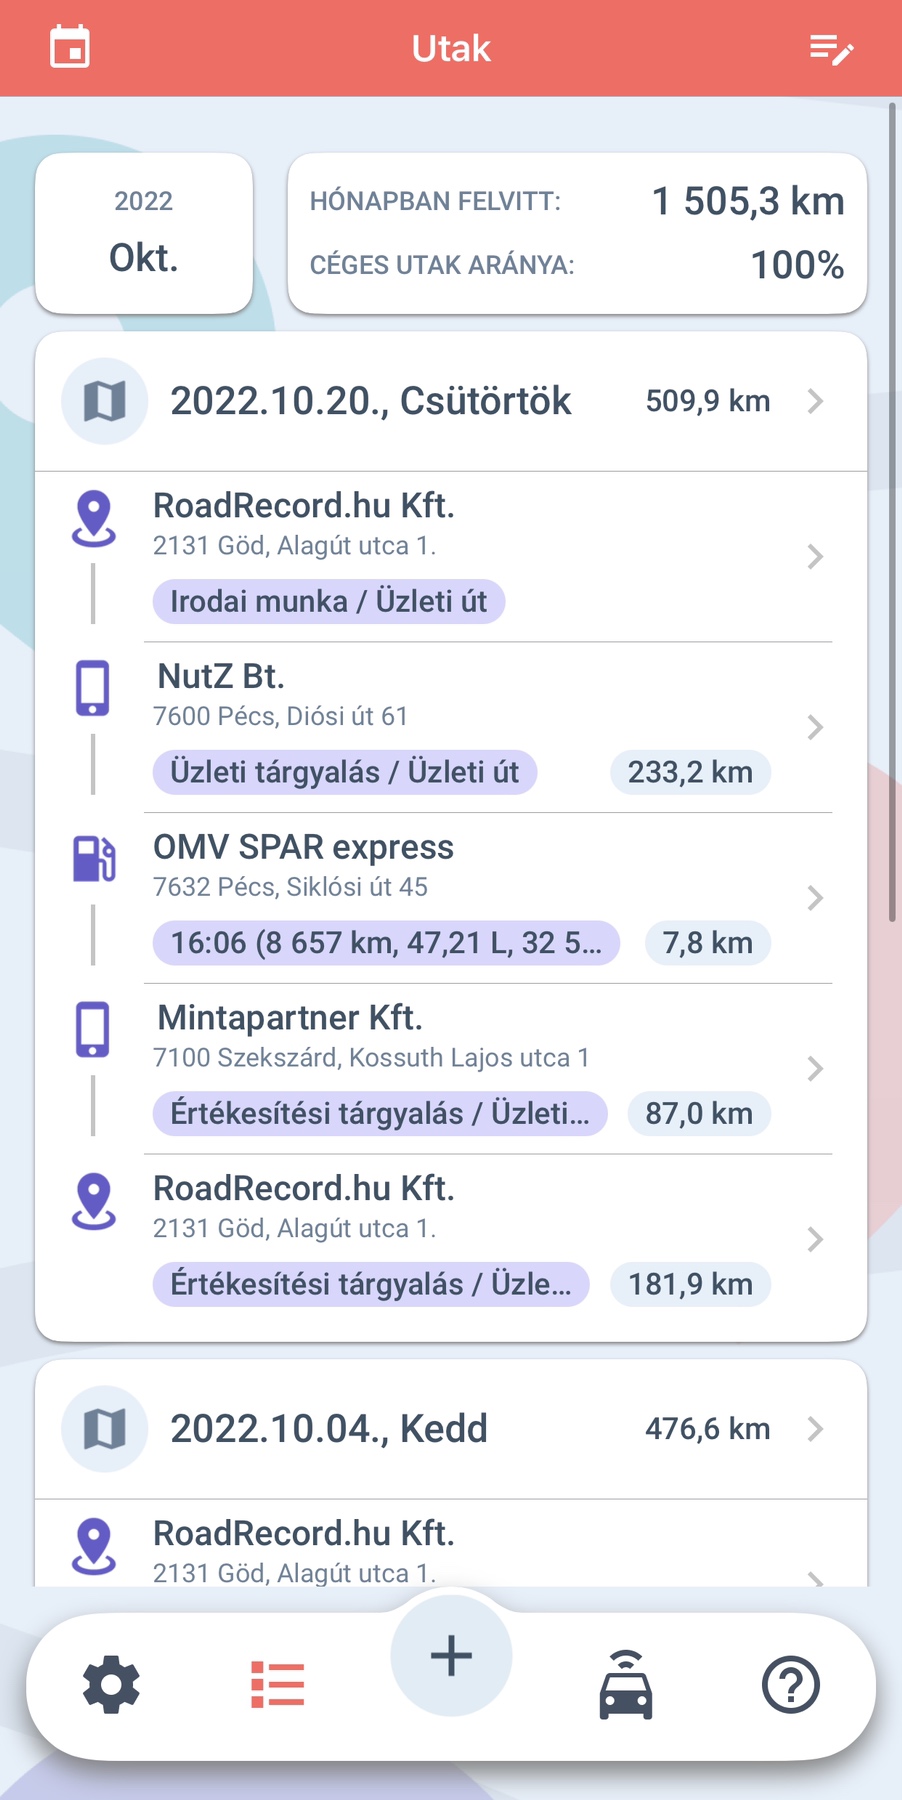Select the Irodai munka / Üzleti út tag
The width and height of the screenshot is (902, 1800).
point(328,602)
